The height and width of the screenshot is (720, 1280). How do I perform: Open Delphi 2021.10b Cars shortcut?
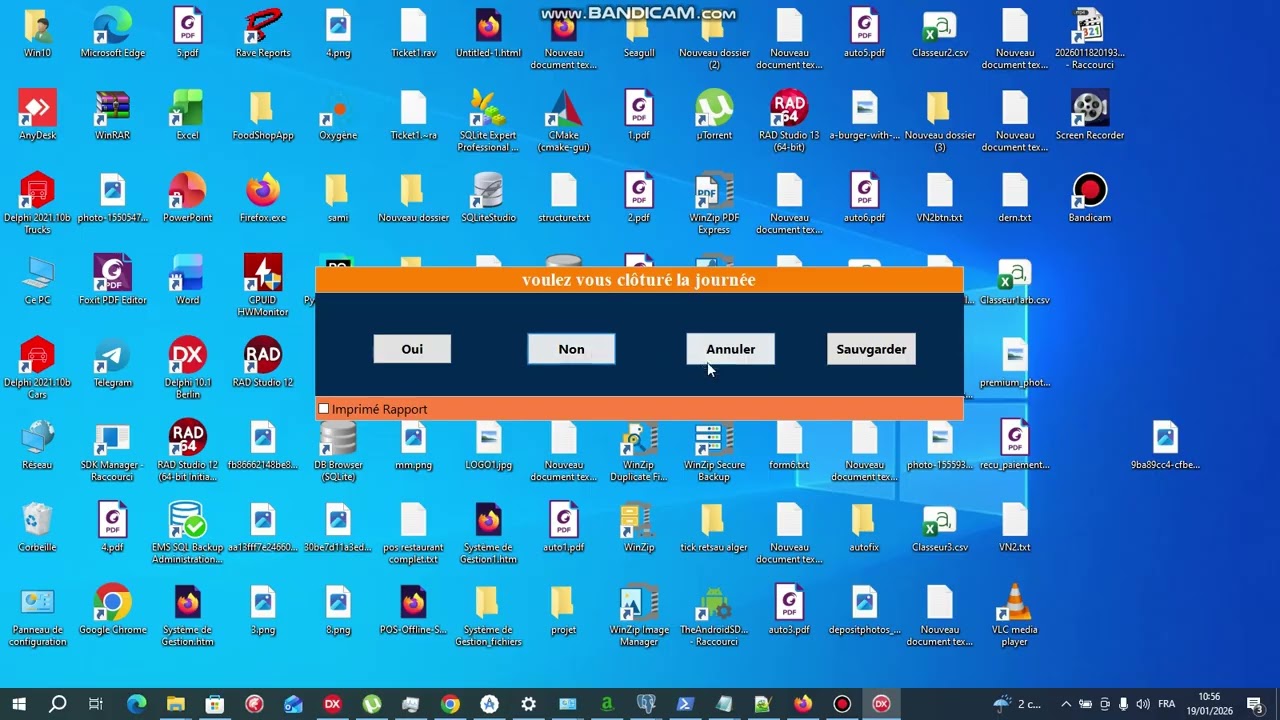click(x=37, y=368)
